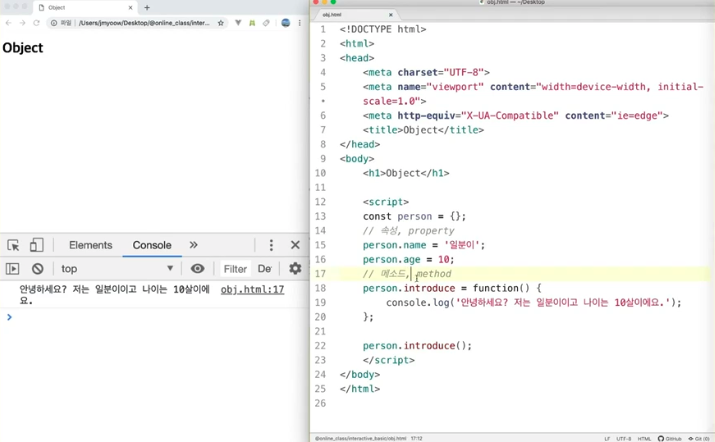This screenshot has width=715, height=442.
Task: Click the eye icon to create live expression
Action: point(197,269)
